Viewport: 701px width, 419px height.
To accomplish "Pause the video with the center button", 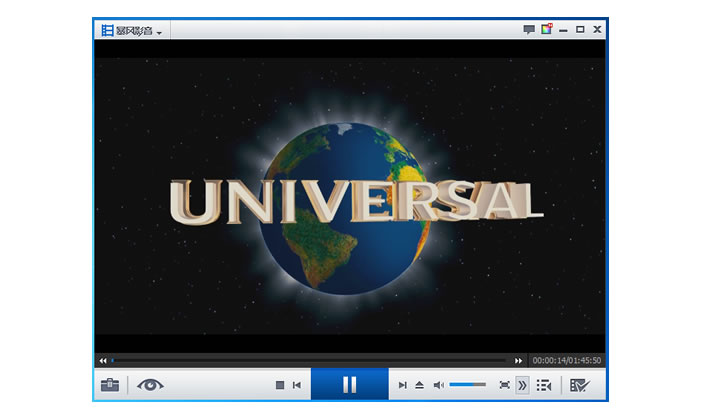I will [349, 384].
